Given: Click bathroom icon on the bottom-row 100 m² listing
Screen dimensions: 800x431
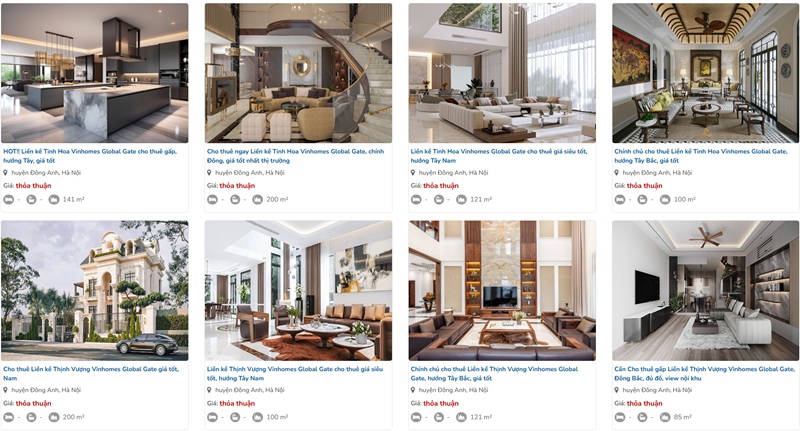Looking at the screenshot, I should coord(235,417).
